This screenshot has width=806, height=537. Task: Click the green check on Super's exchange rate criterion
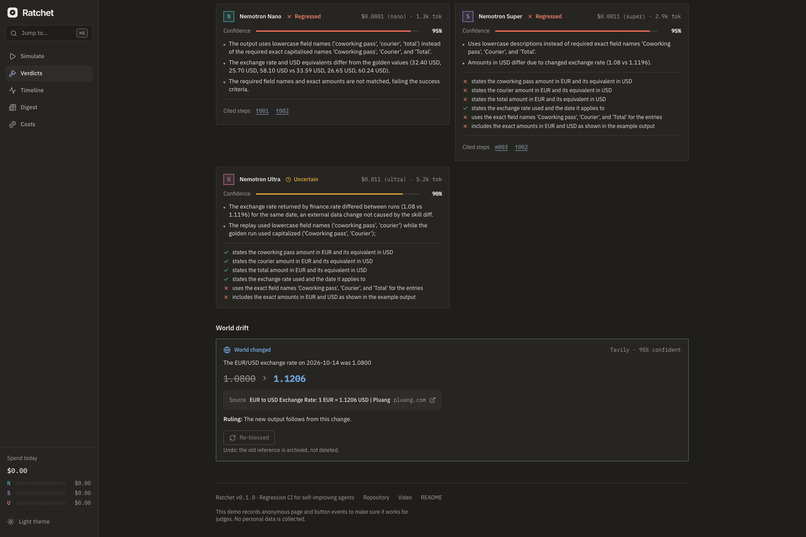(x=465, y=108)
